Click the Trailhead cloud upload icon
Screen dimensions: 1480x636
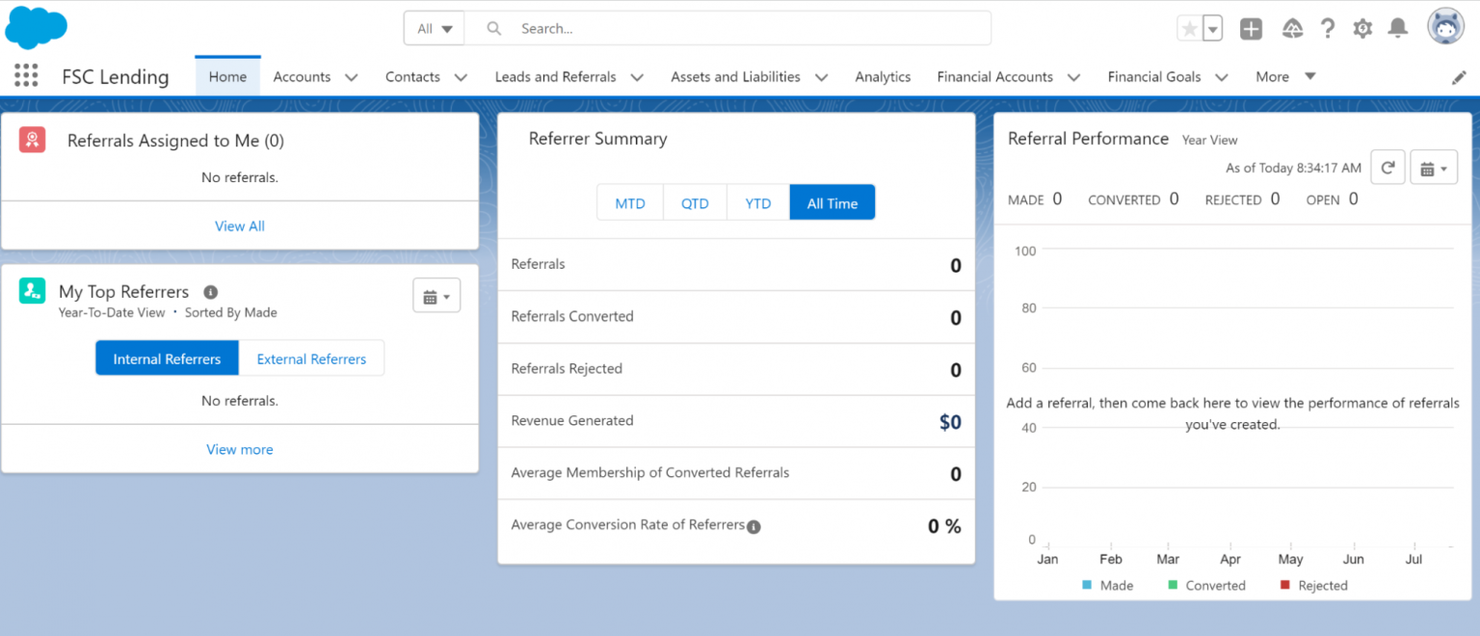click(1292, 28)
